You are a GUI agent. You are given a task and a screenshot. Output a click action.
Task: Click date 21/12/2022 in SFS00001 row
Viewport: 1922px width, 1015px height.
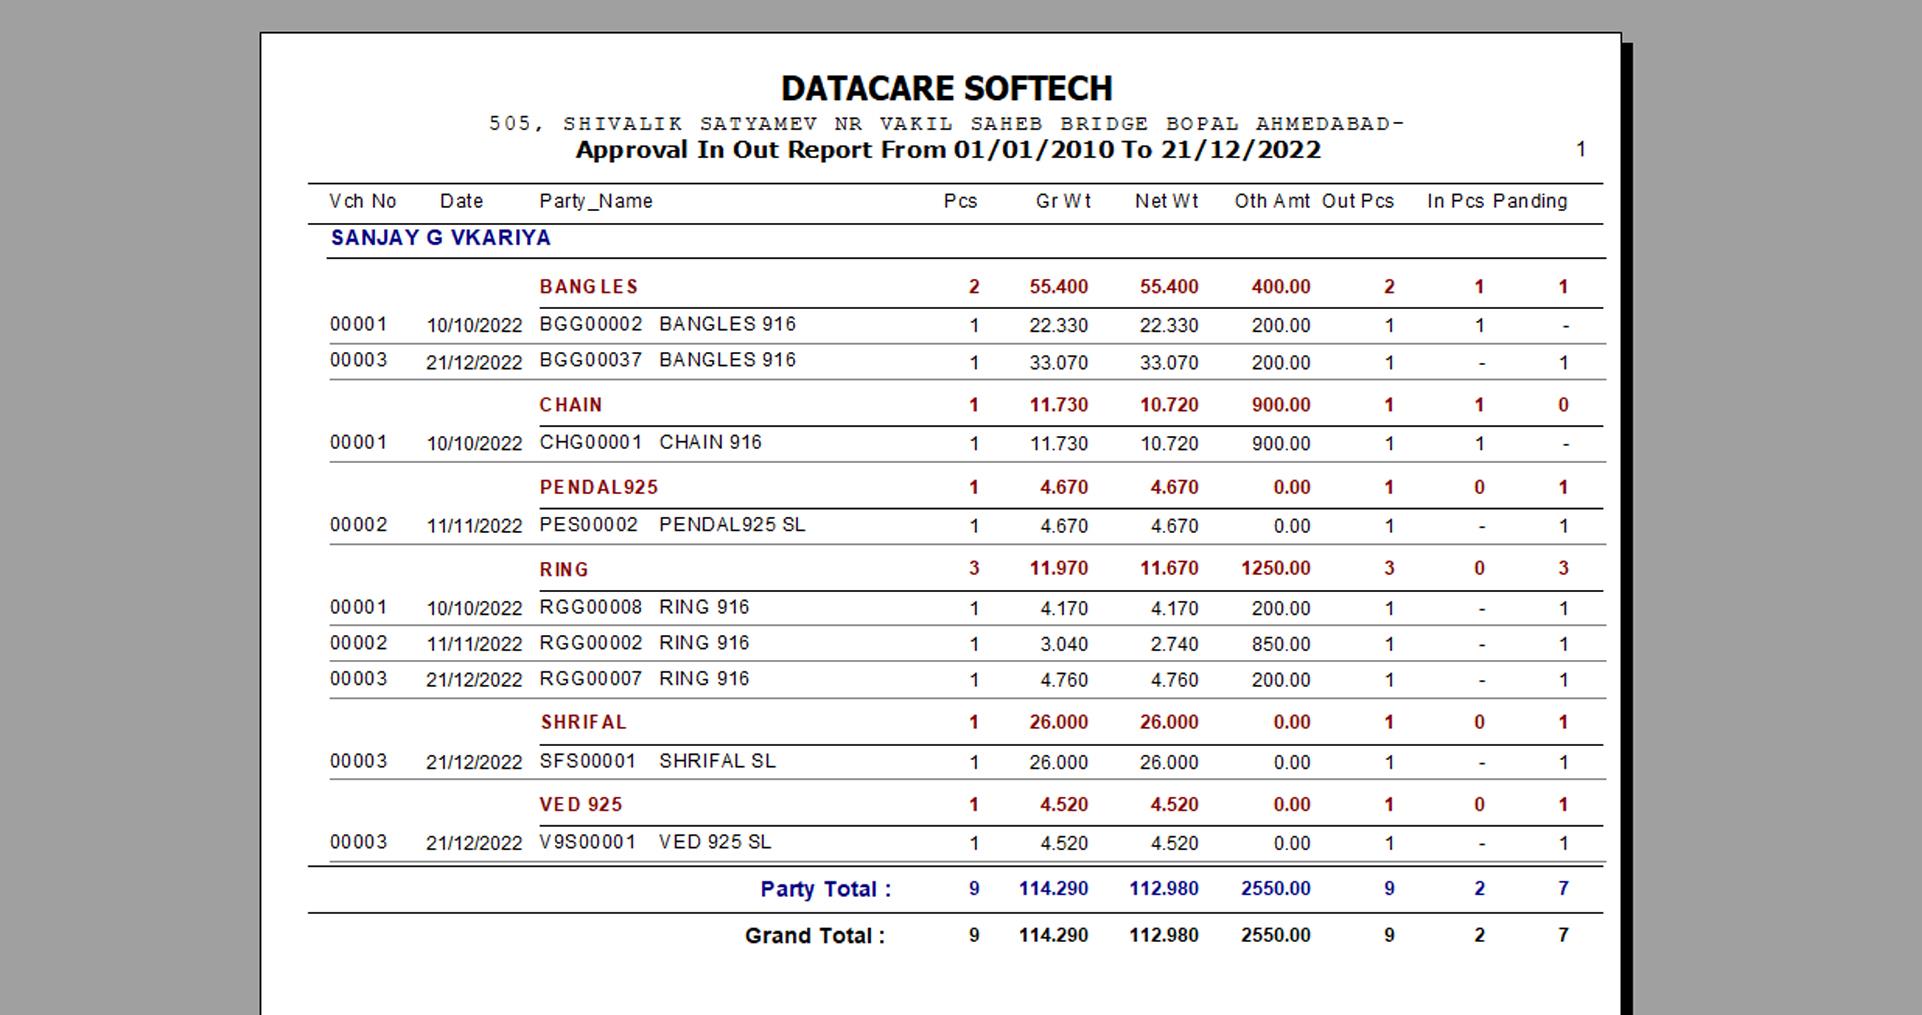pos(475,763)
